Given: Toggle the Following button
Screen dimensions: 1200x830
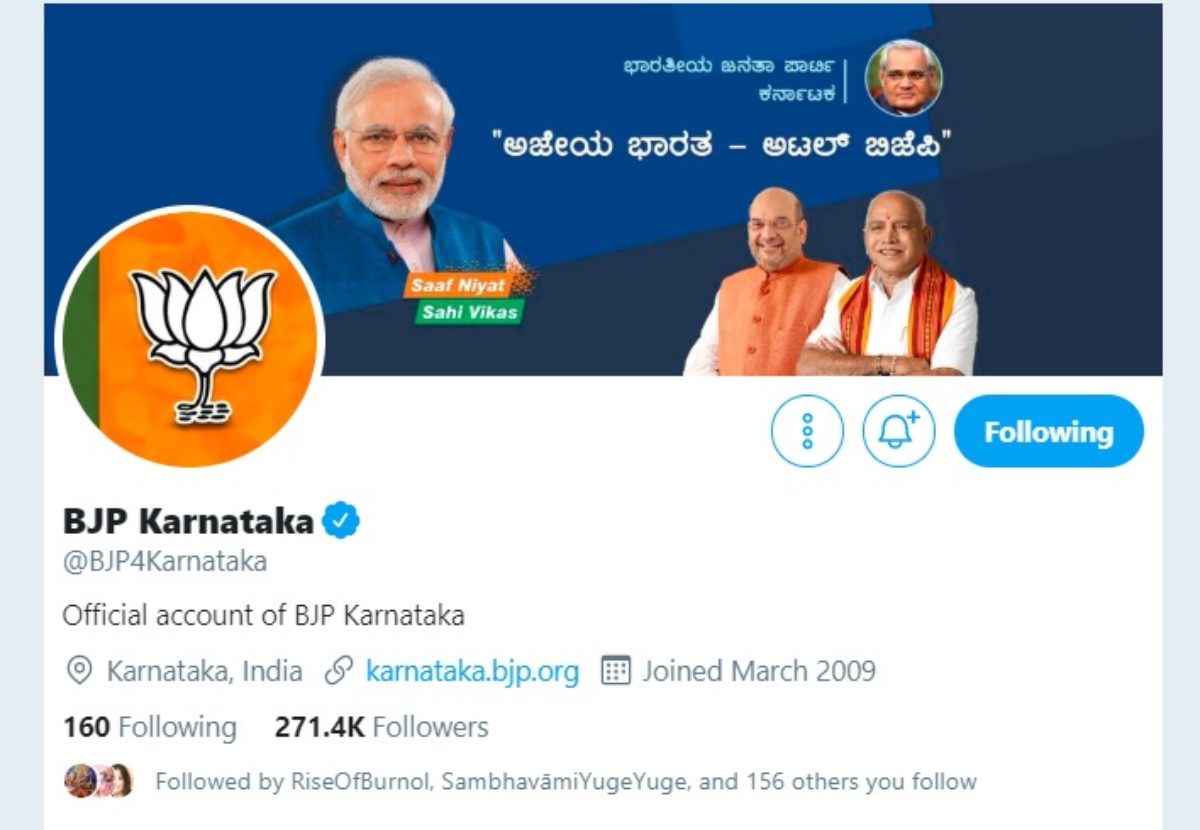Looking at the screenshot, I should [1049, 431].
